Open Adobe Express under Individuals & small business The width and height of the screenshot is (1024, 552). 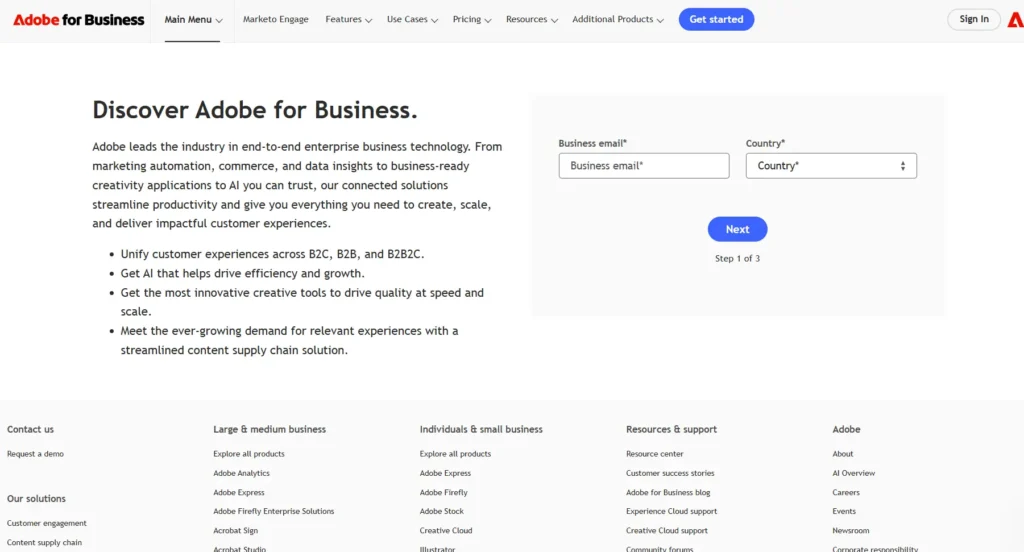click(x=445, y=473)
